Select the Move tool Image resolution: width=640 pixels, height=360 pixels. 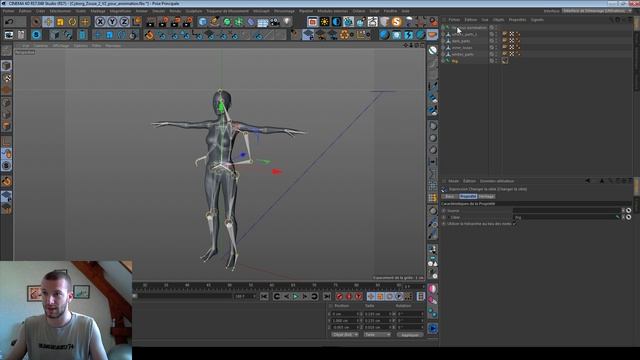click(x=48, y=22)
